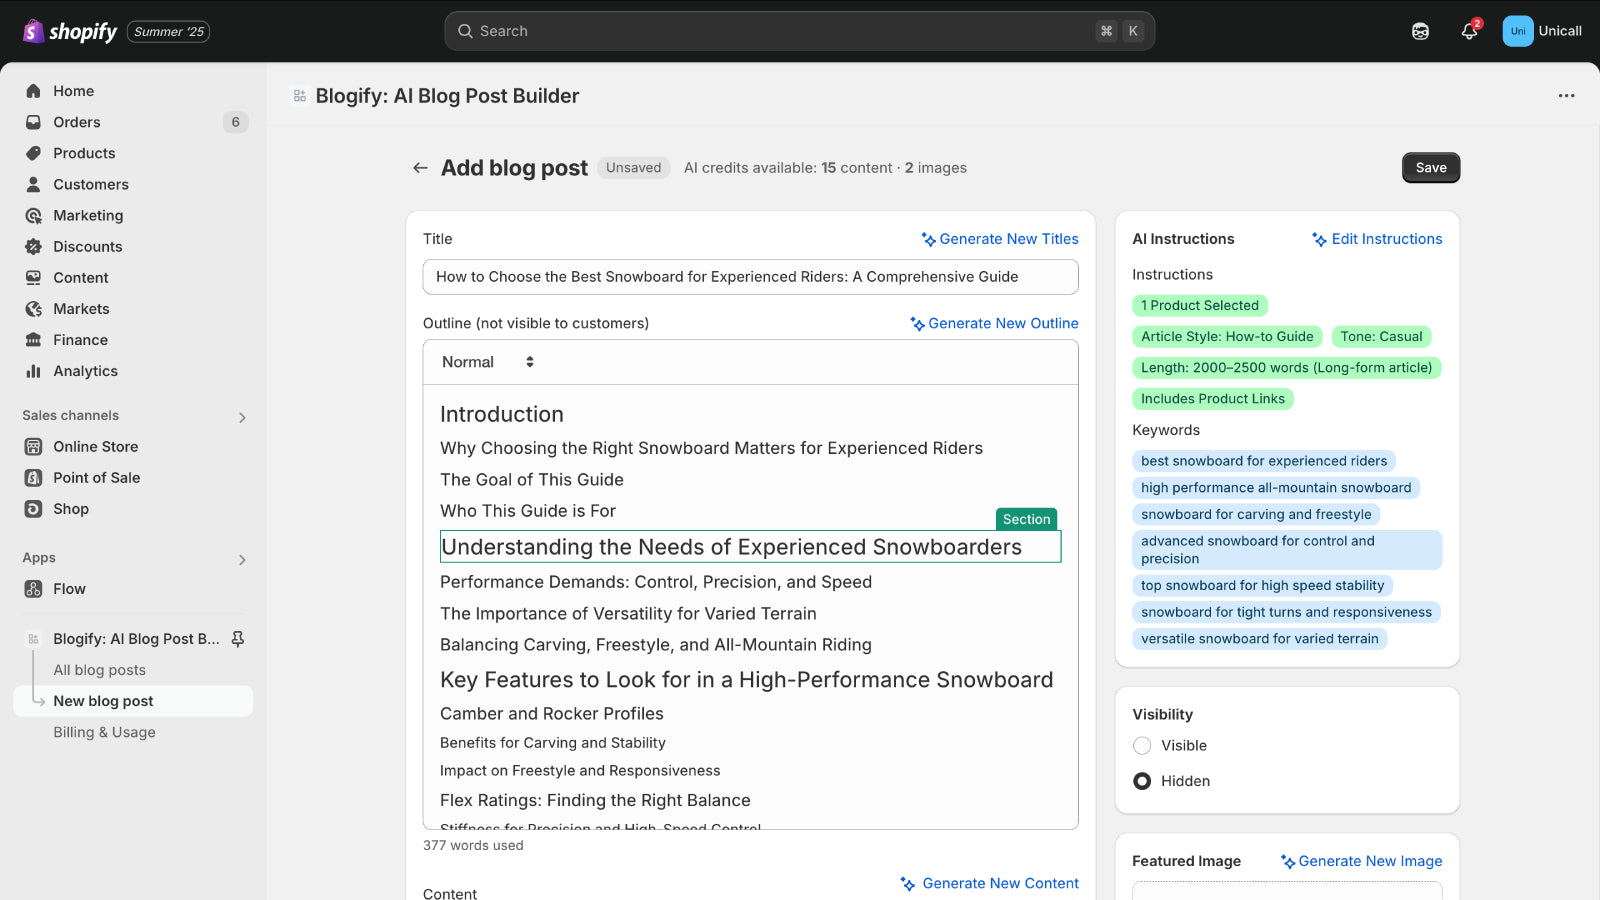Click Generate New Titles link
The image size is (1600, 900).
coord(1000,239)
